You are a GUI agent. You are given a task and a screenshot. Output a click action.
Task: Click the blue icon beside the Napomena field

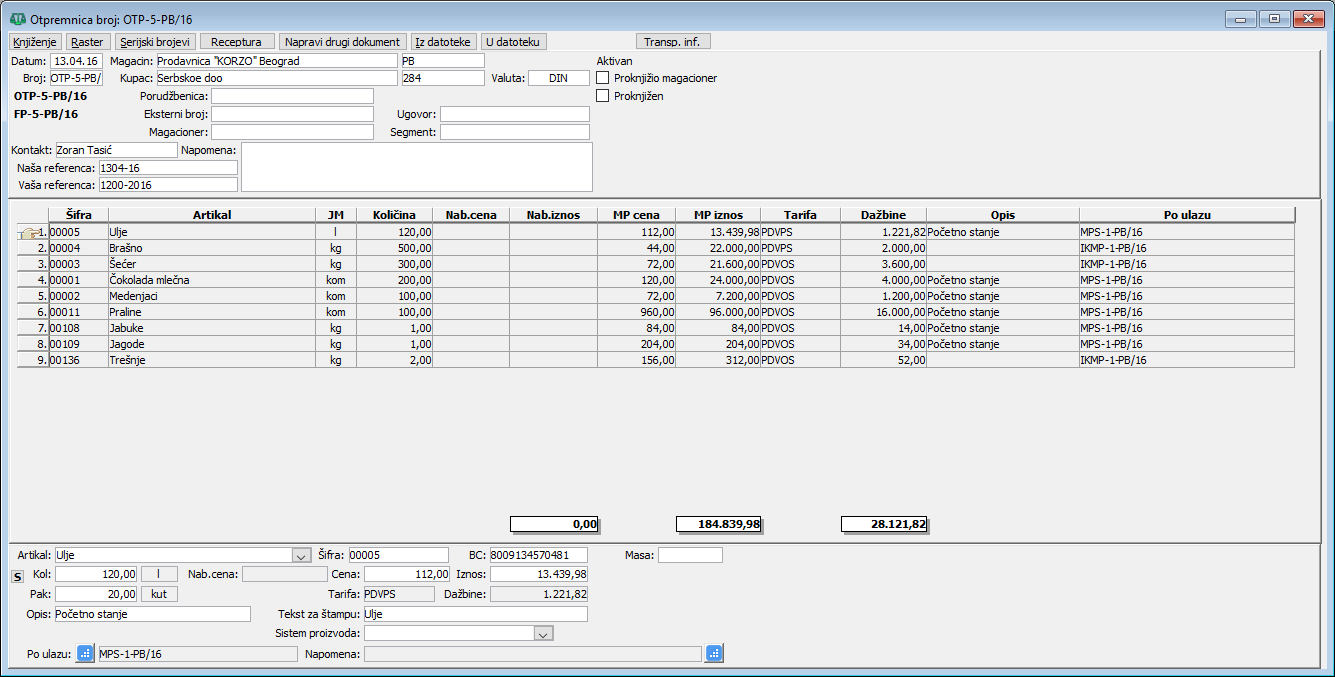713,654
